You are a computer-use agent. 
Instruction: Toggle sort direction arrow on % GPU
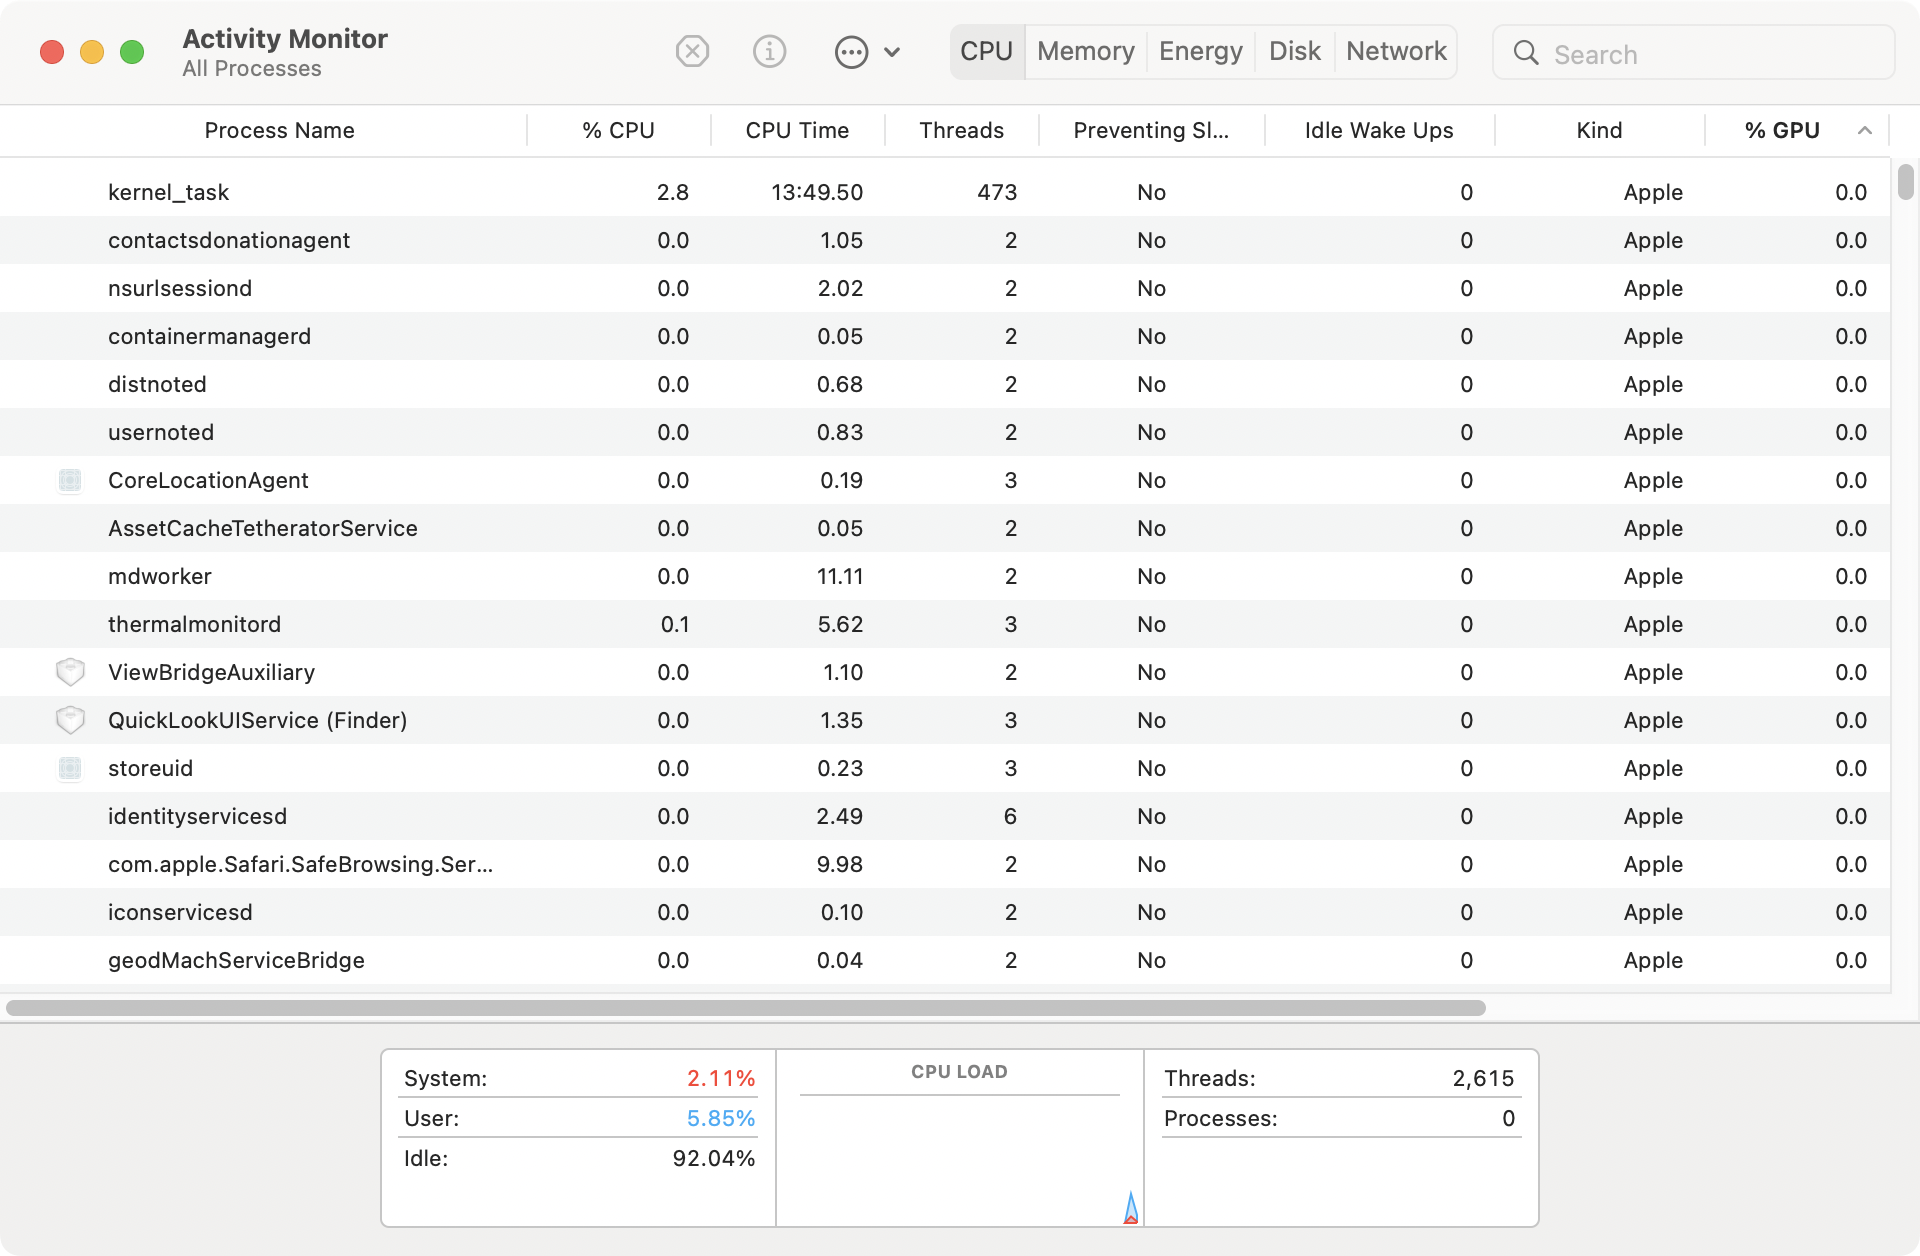(1865, 130)
